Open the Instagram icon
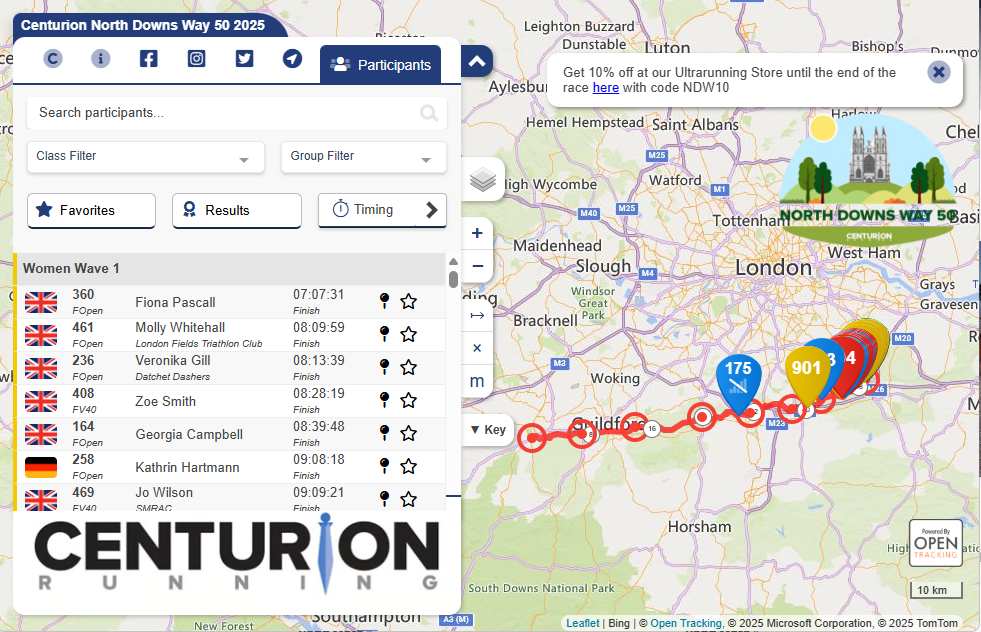Image resolution: width=981 pixels, height=632 pixels. point(196,59)
